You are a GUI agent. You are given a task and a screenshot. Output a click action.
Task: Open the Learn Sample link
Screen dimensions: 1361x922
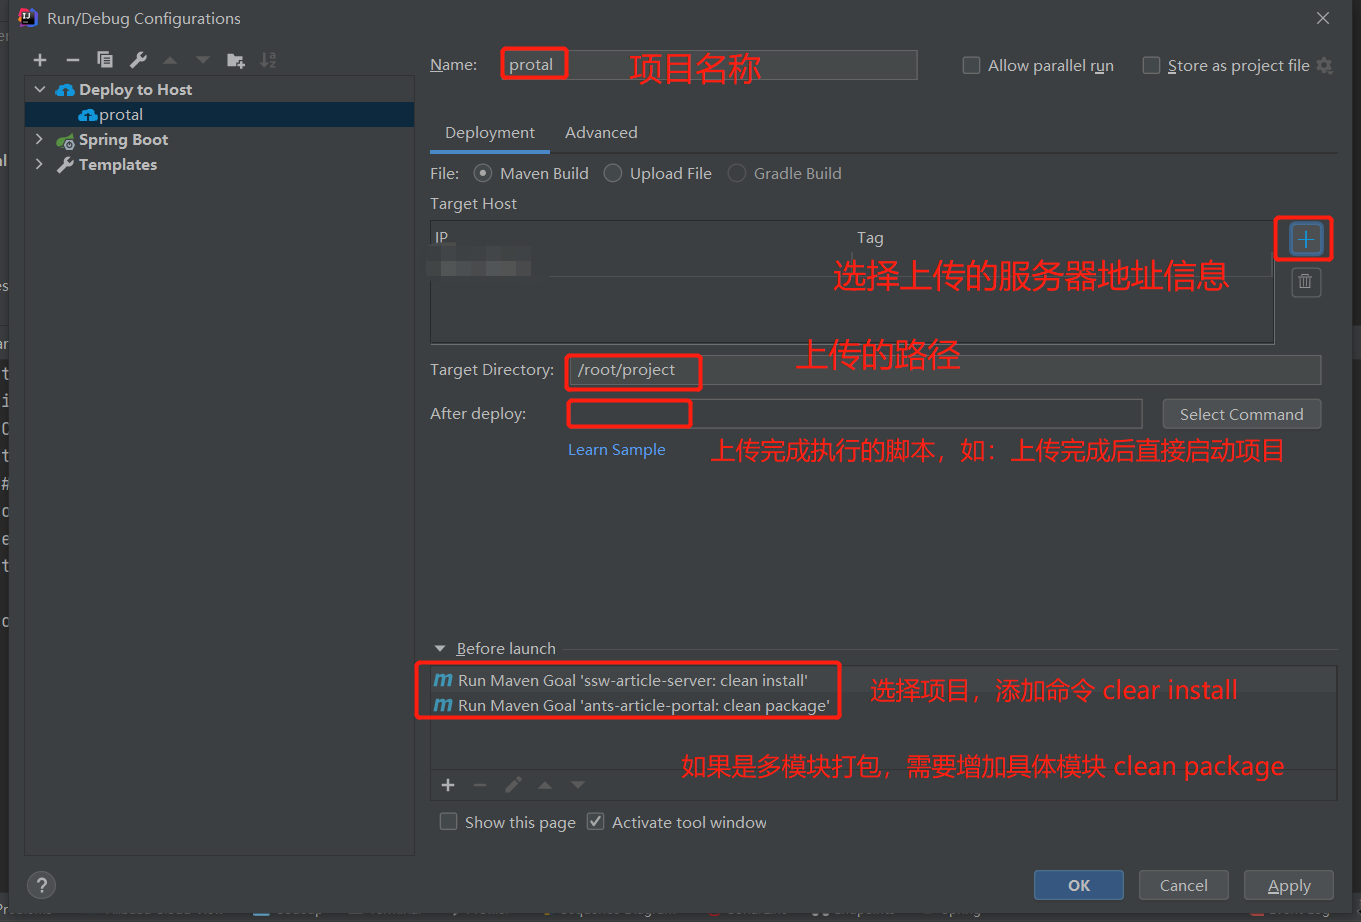(x=617, y=450)
